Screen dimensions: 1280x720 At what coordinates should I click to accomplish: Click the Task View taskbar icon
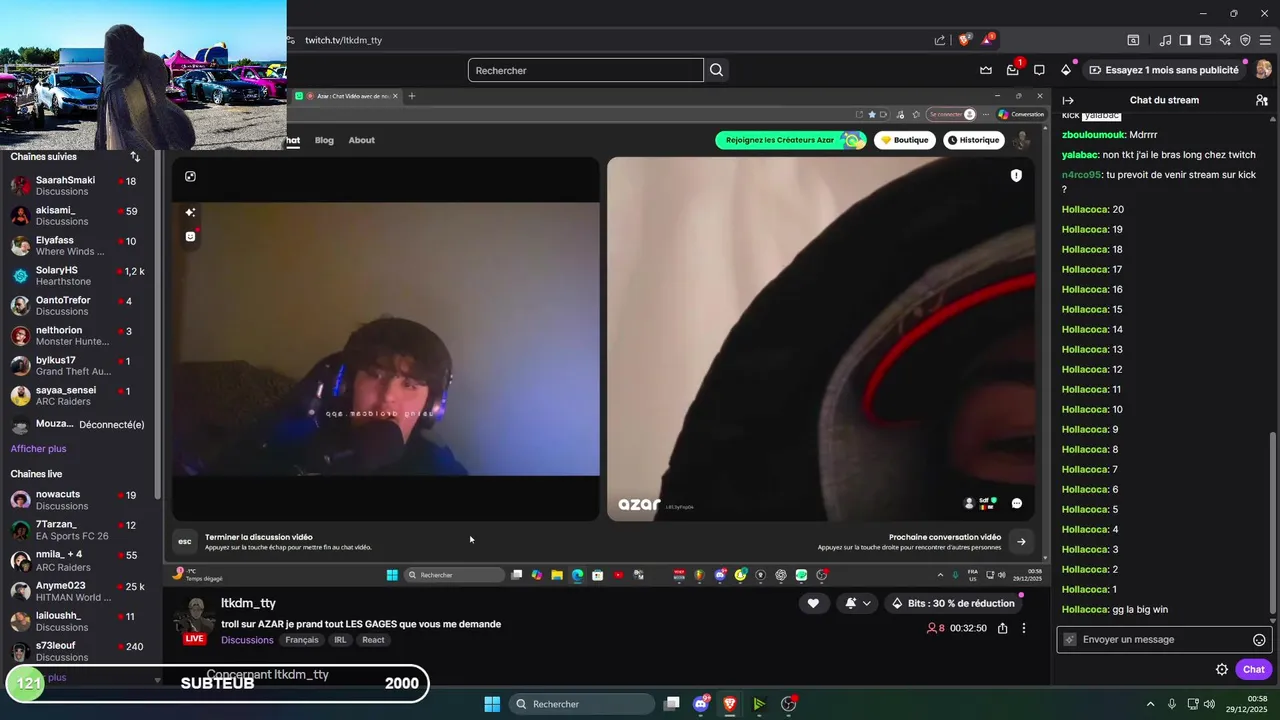[672, 704]
